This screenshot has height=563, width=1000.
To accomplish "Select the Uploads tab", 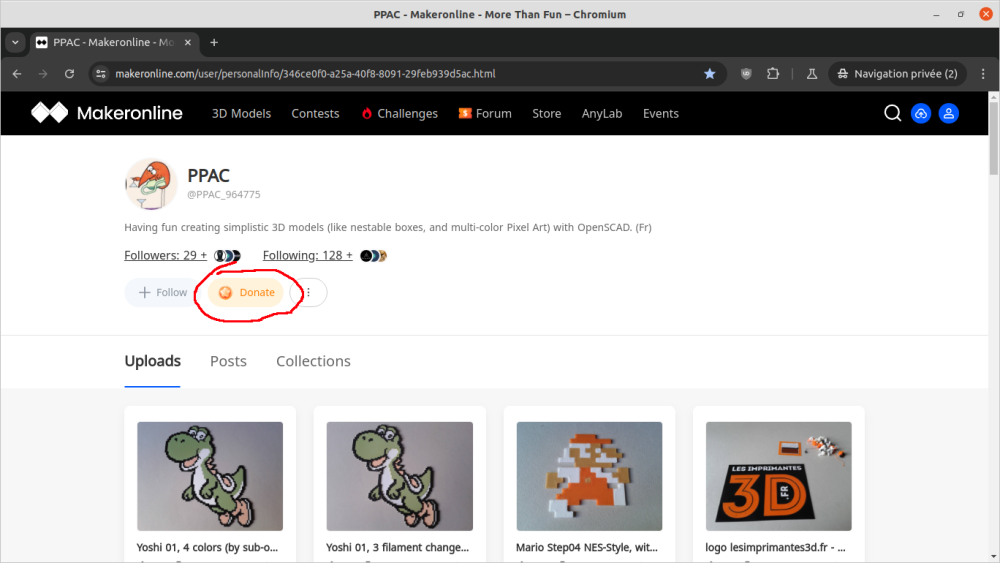I will (x=152, y=361).
